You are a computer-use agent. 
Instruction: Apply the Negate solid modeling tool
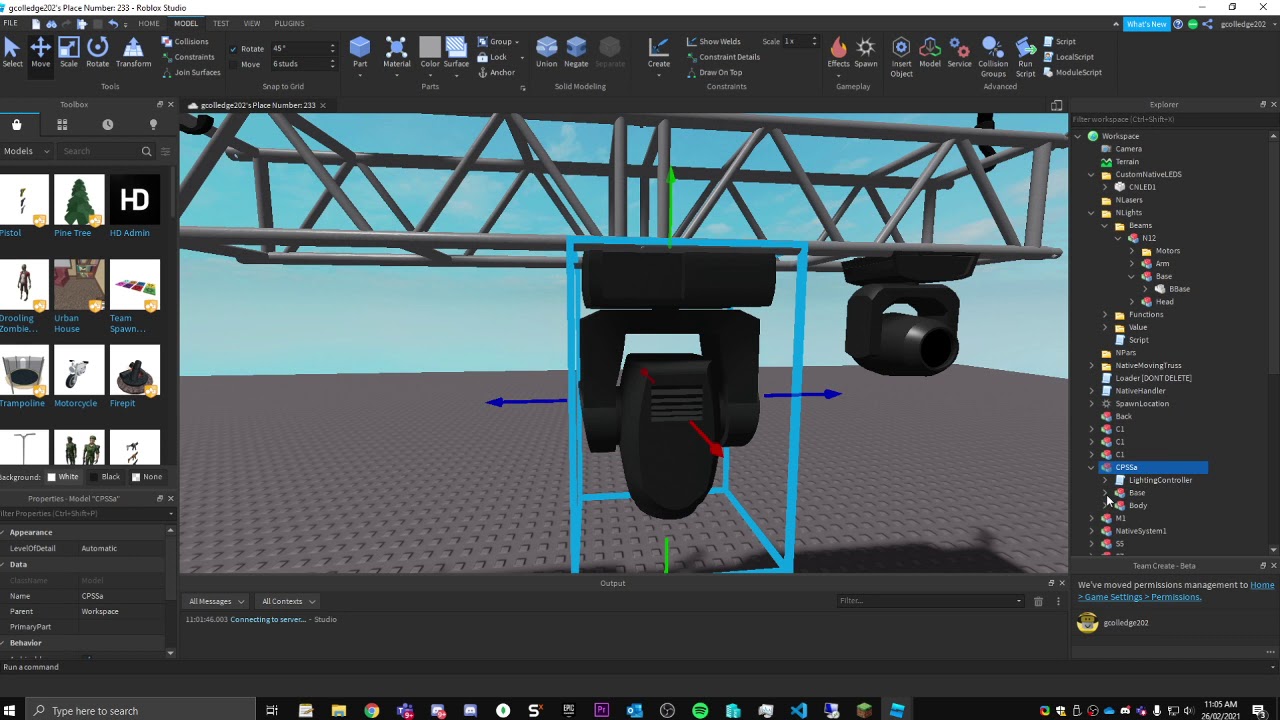(x=576, y=52)
